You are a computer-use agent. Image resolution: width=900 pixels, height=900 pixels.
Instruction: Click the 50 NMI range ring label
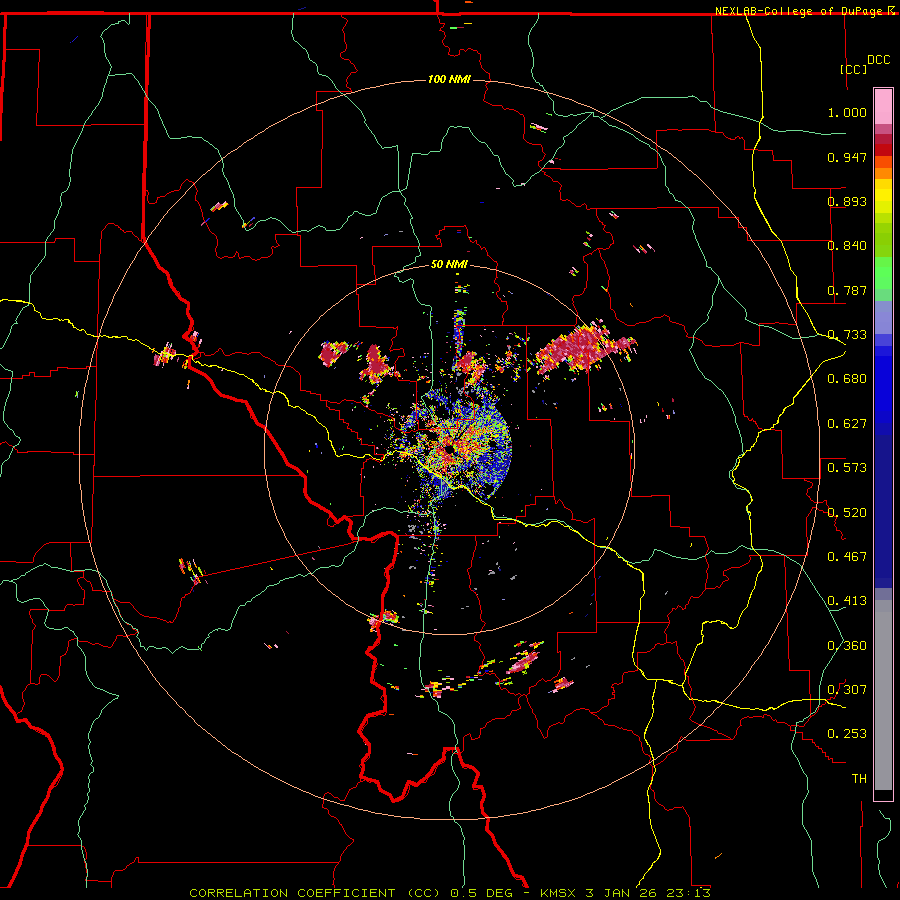tap(449, 264)
